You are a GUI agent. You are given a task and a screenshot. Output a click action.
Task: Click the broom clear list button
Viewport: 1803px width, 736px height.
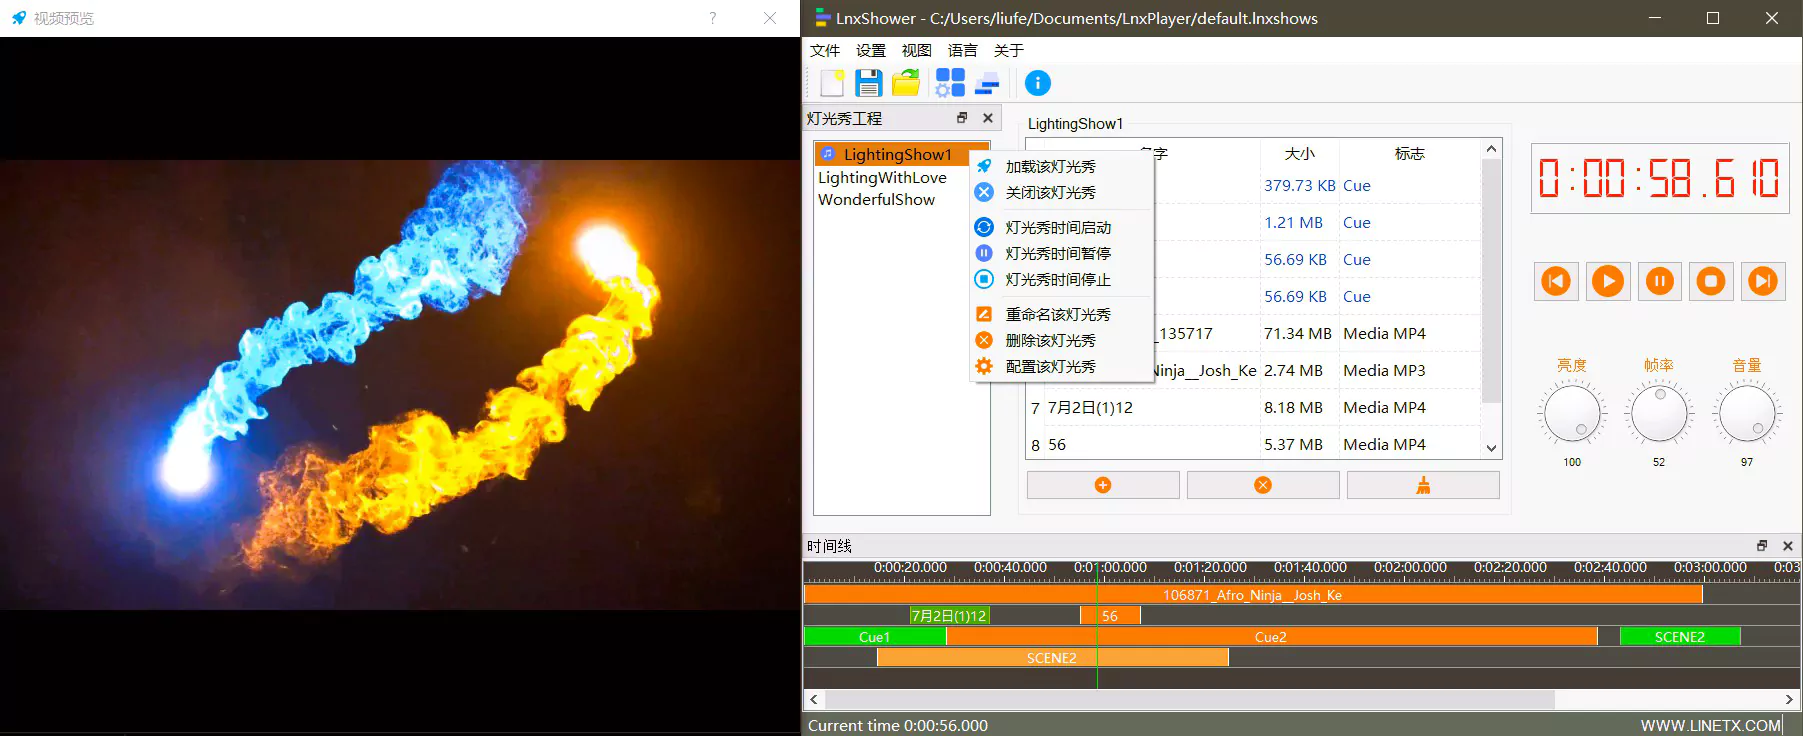pos(1423,485)
